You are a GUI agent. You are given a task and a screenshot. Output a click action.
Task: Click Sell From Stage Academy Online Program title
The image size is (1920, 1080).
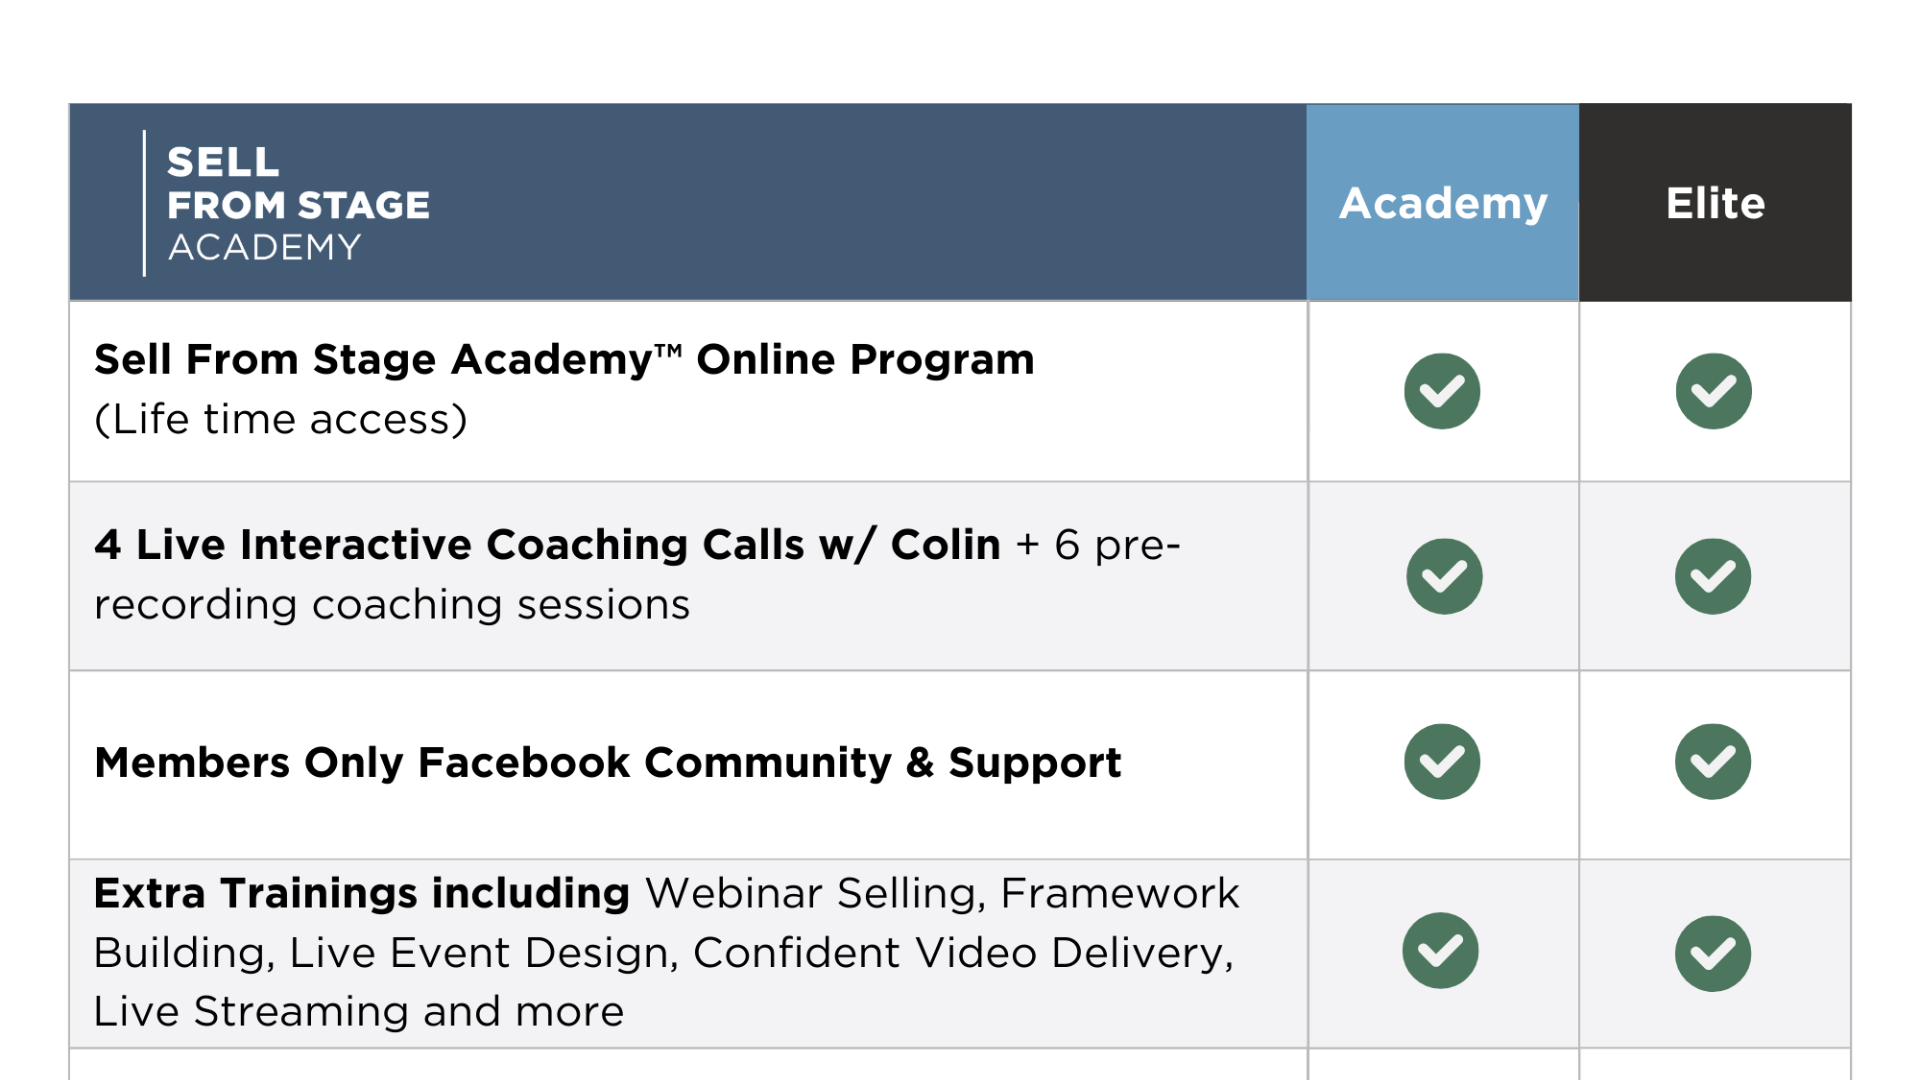click(564, 359)
